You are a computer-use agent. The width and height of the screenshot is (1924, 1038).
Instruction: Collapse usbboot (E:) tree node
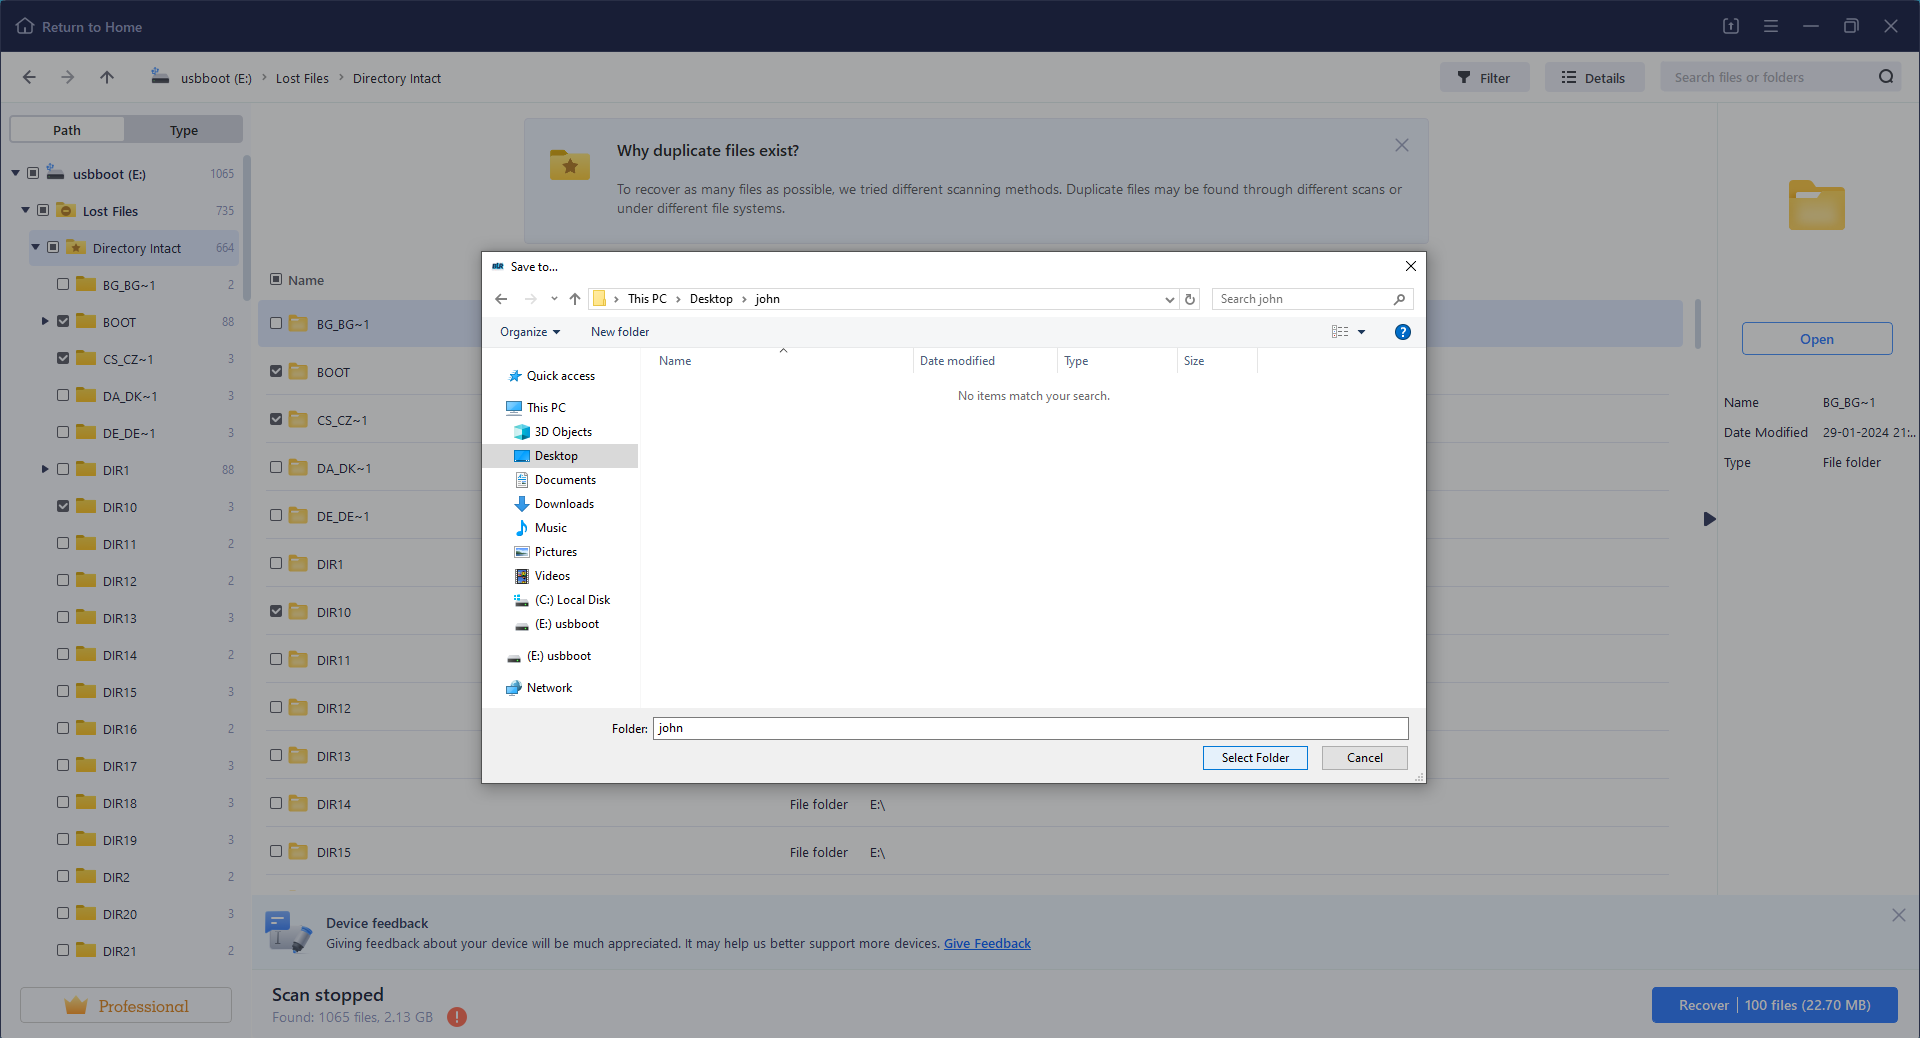16,173
